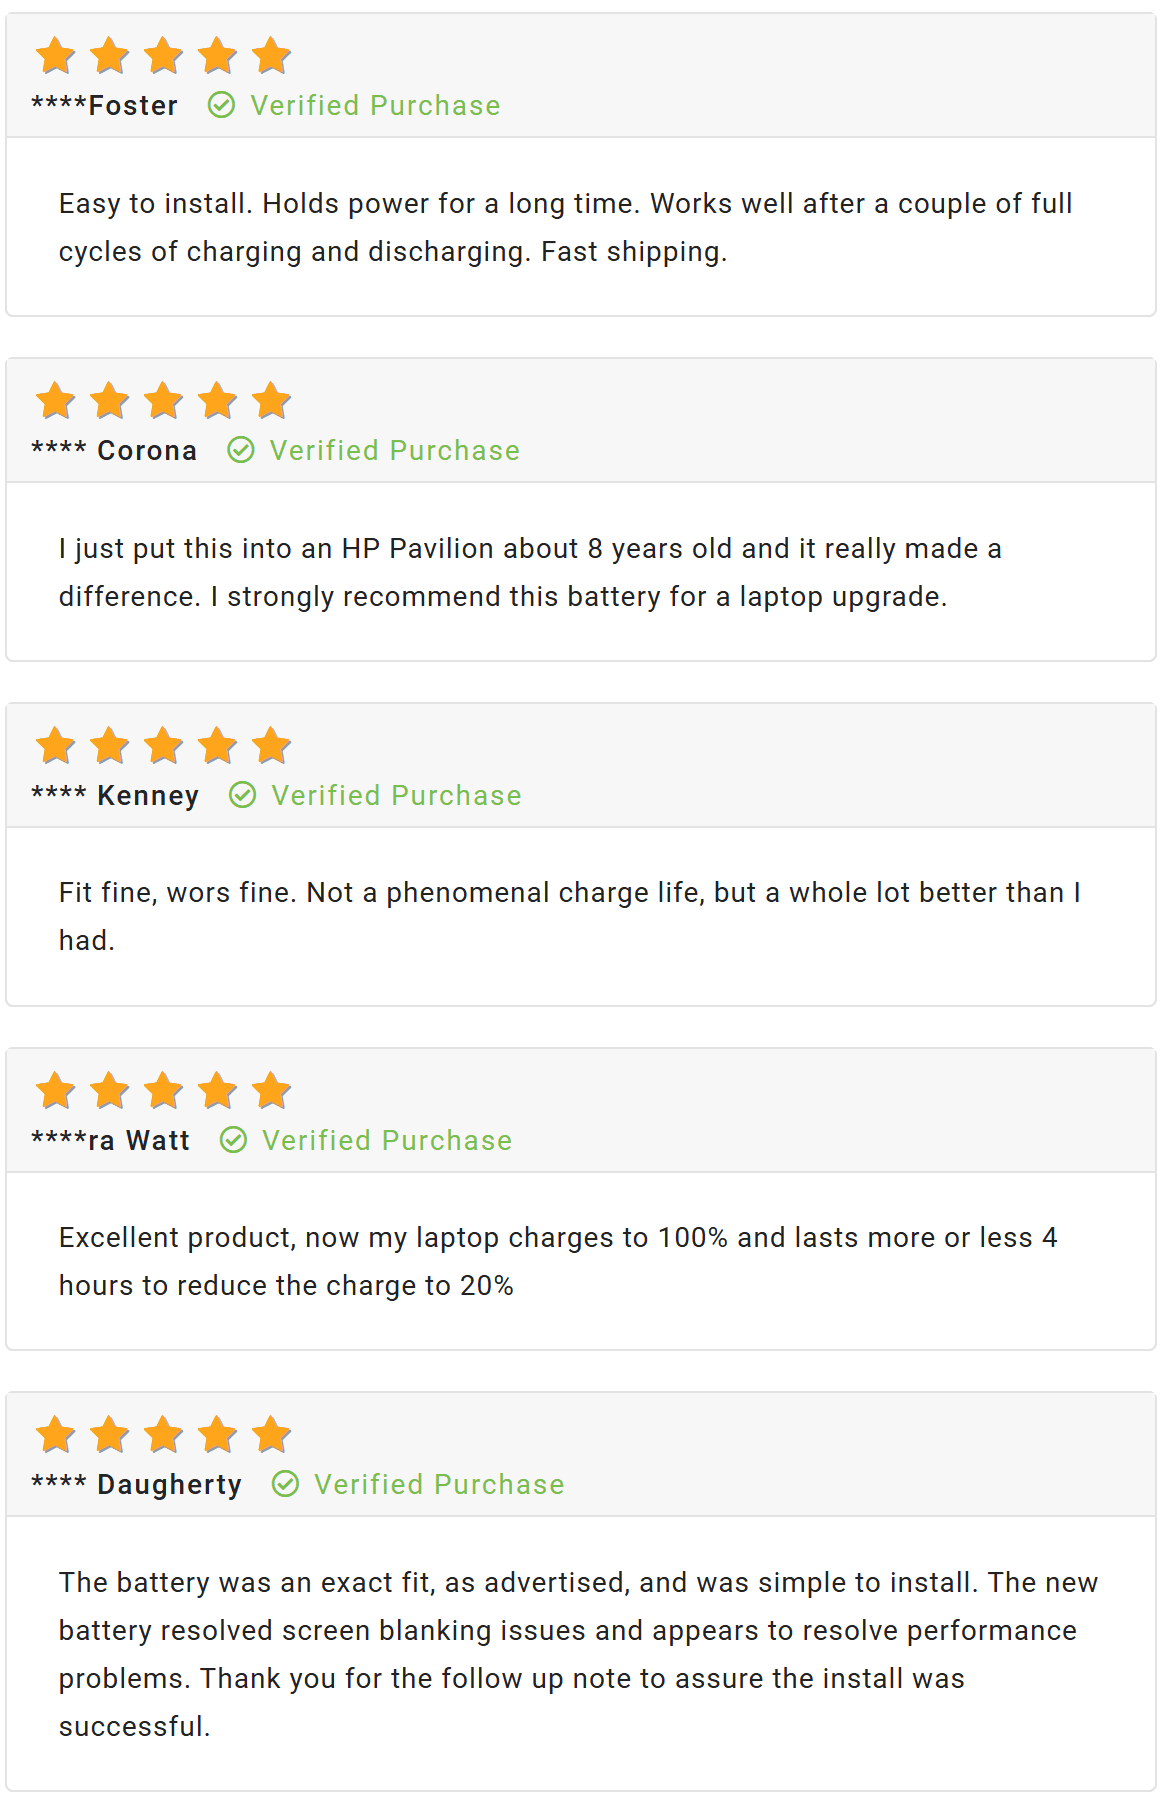Viewport: 1163px width, 1810px height.
Task: Click the first star in Foster's rating
Action: tap(56, 56)
